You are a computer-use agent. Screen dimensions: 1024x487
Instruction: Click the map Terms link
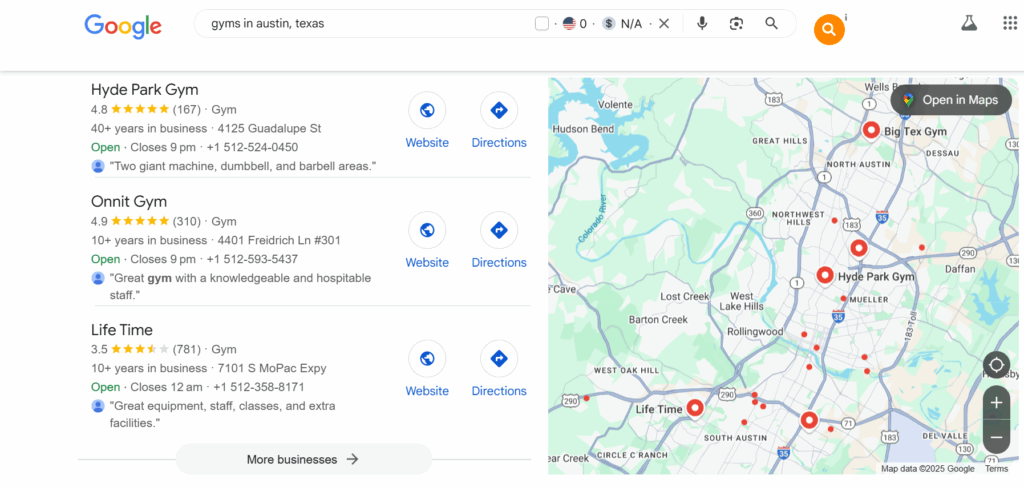pos(997,469)
